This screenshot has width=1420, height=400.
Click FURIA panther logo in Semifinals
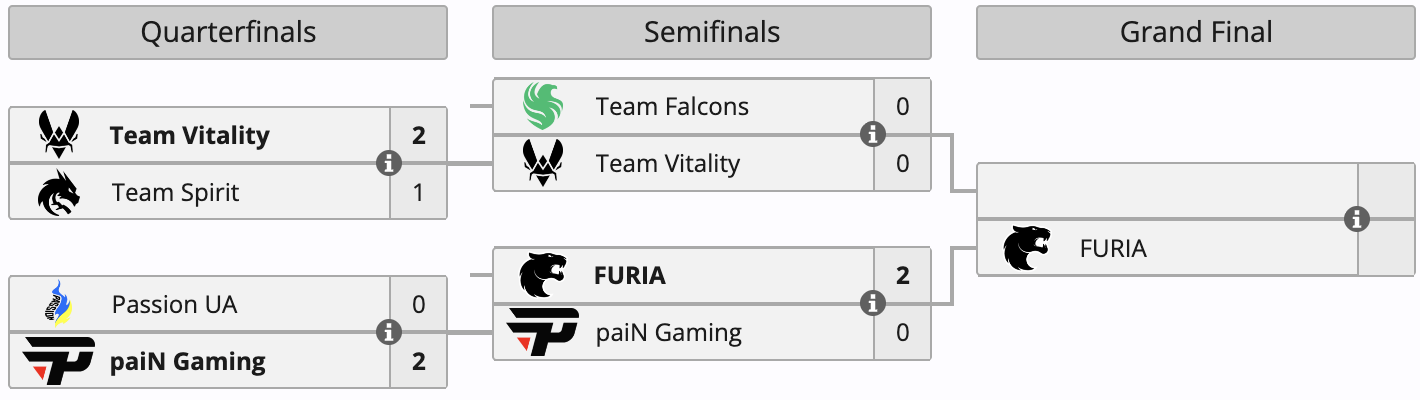(543, 275)
